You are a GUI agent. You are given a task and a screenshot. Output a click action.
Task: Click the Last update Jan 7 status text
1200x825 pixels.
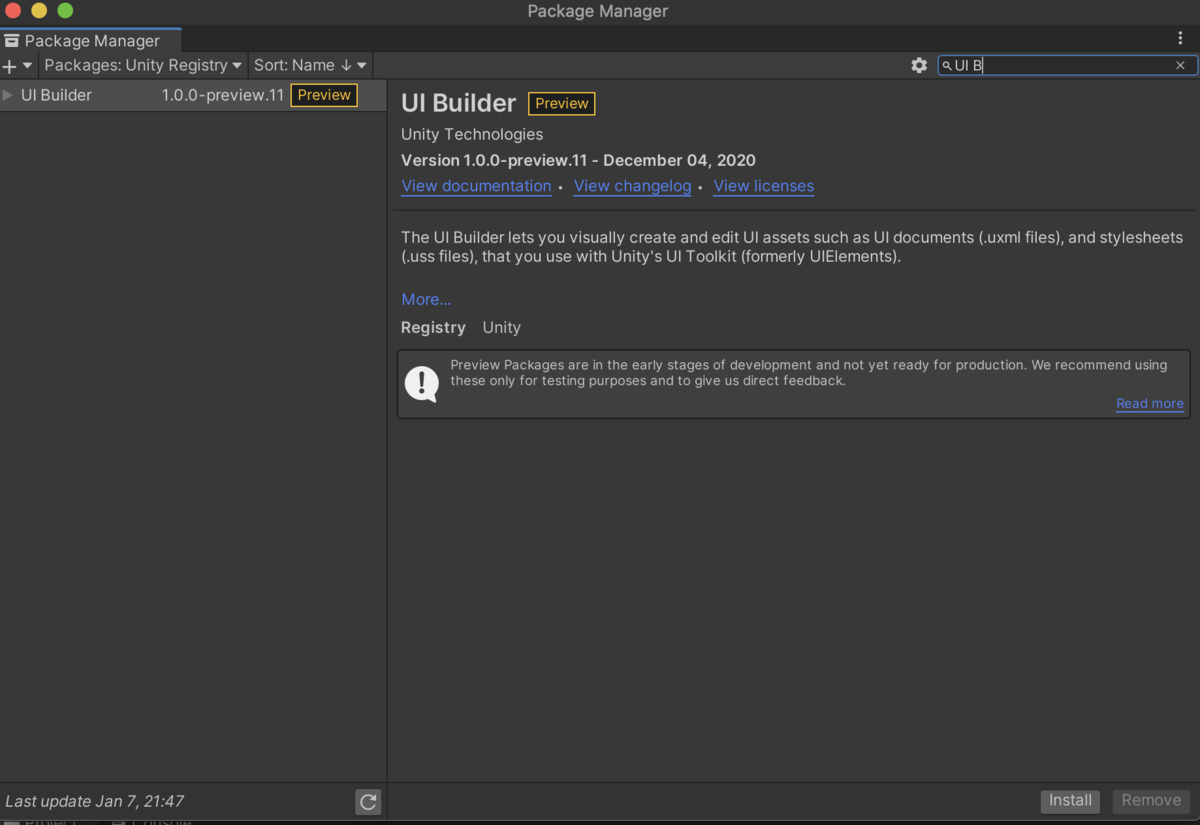click(95, 801)
